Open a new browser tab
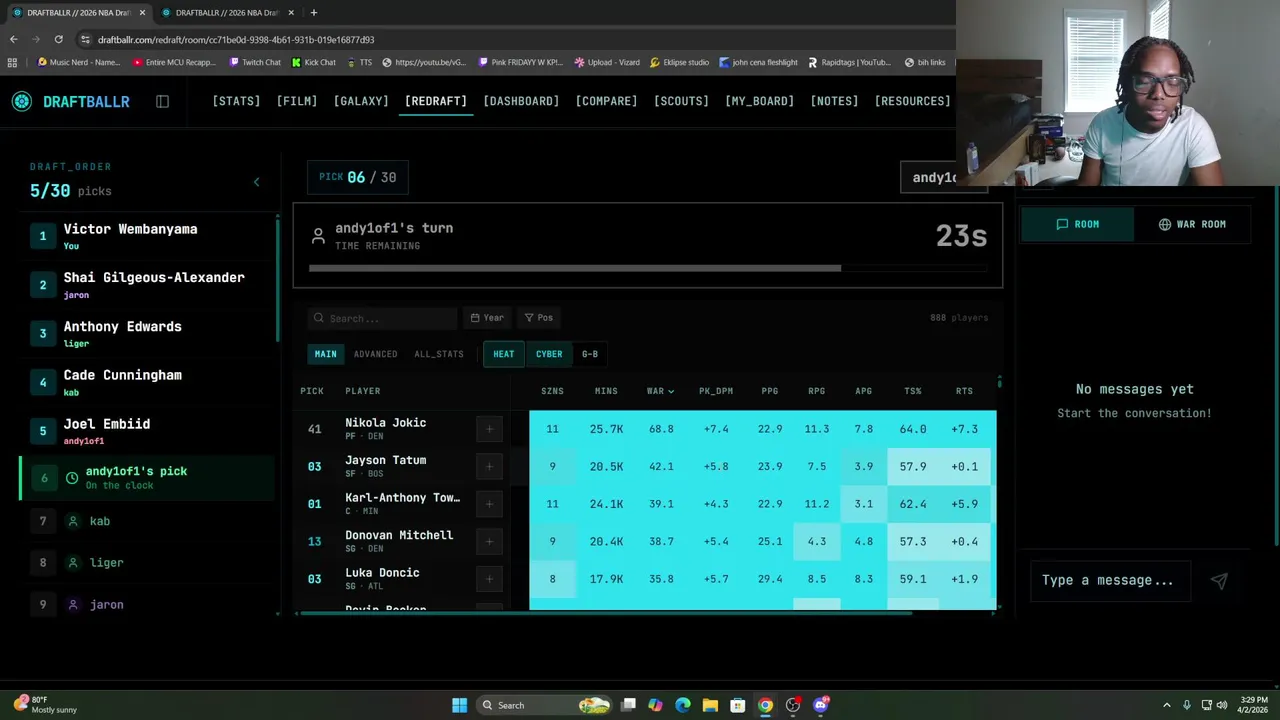This screenshot has width=1280, height=720. coord(313,12)
